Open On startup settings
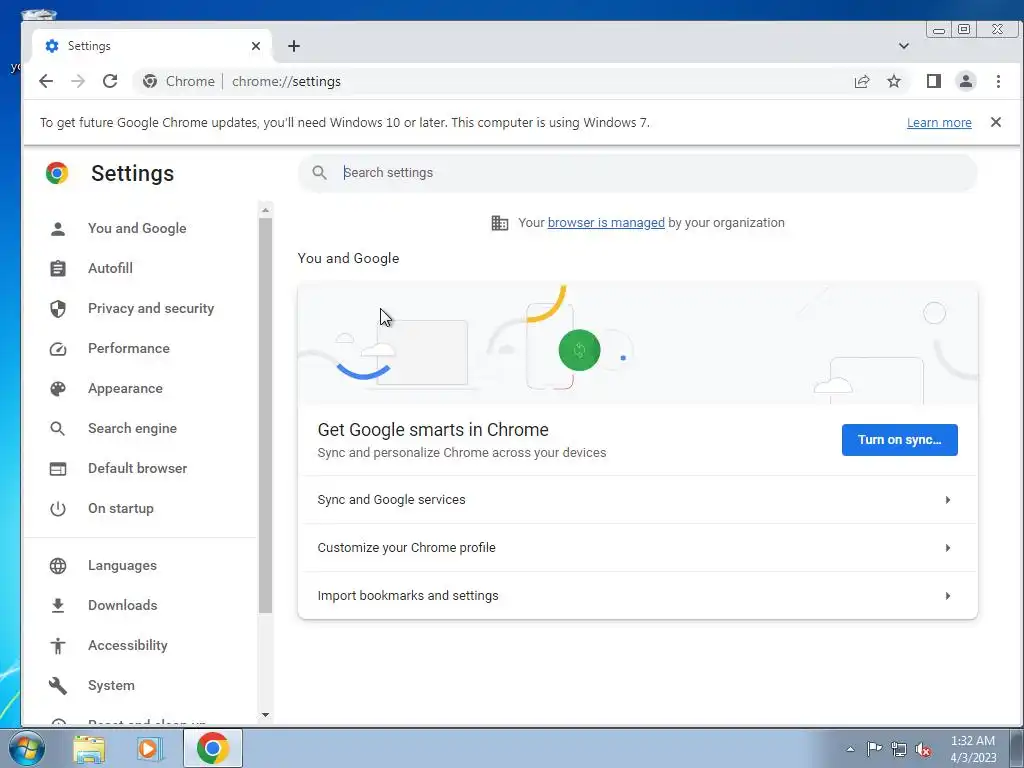This screenshot has width=1024, height=768. pos(121,508)
